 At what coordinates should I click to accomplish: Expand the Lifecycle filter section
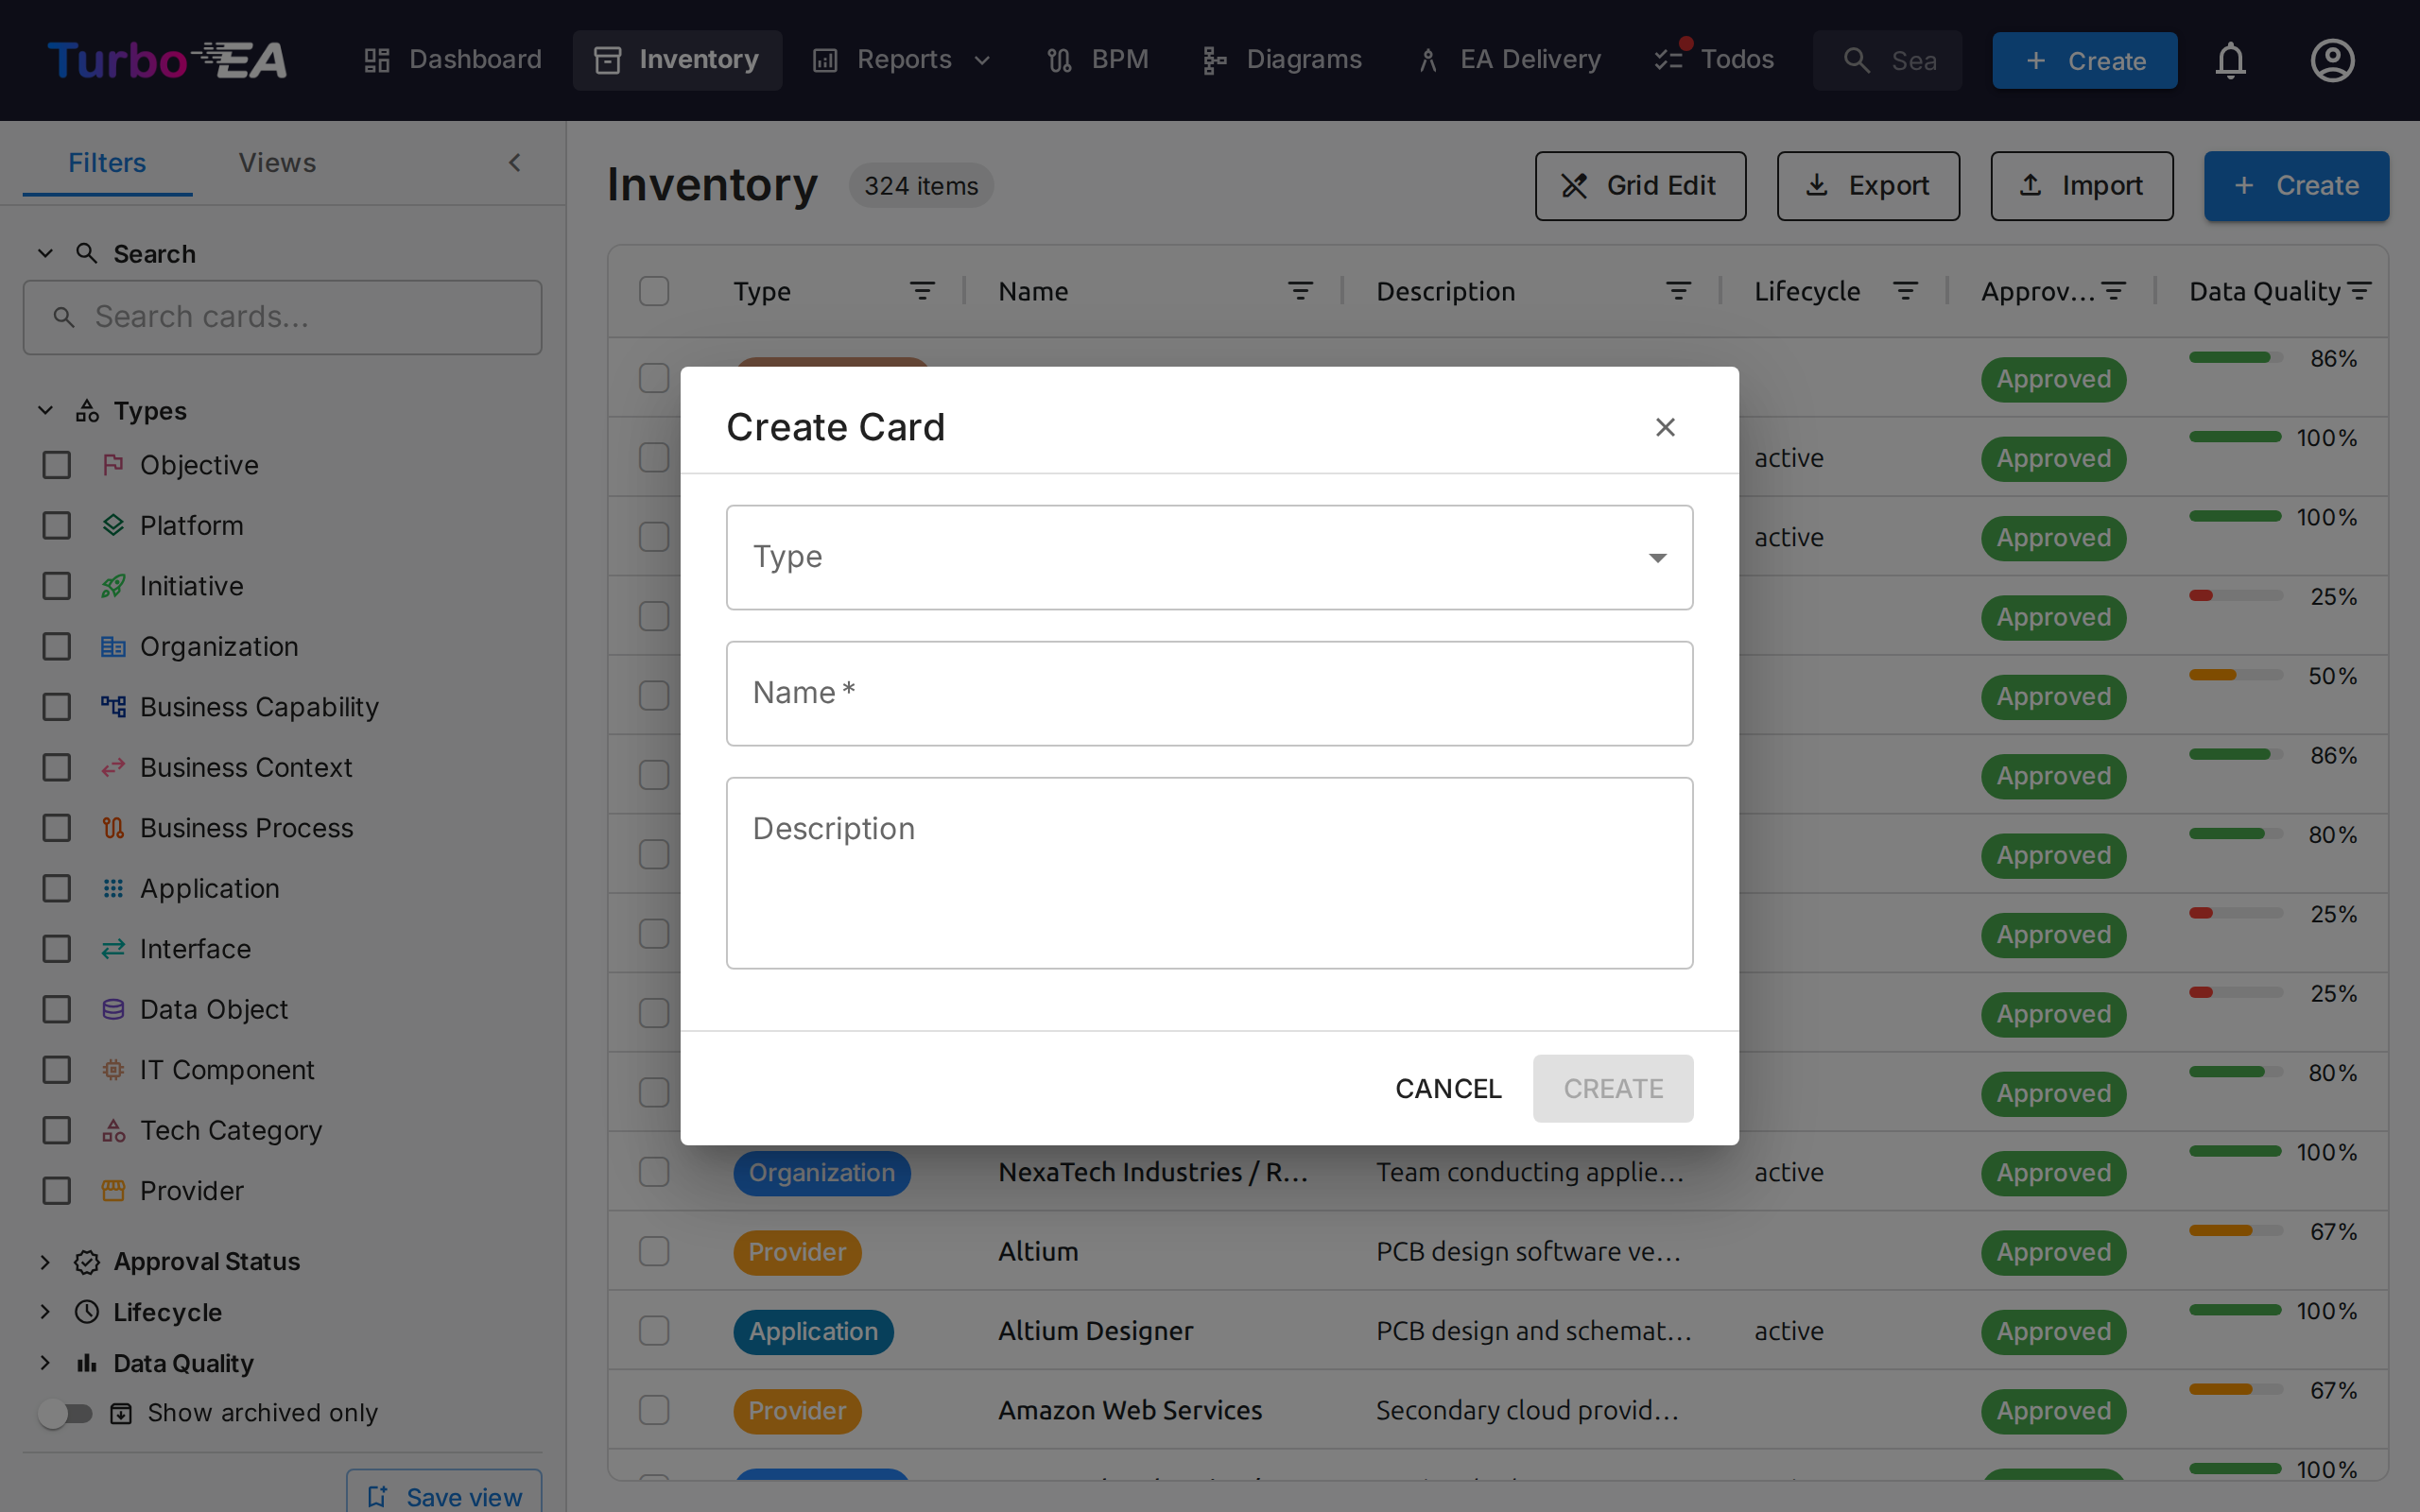[44, 1312]
